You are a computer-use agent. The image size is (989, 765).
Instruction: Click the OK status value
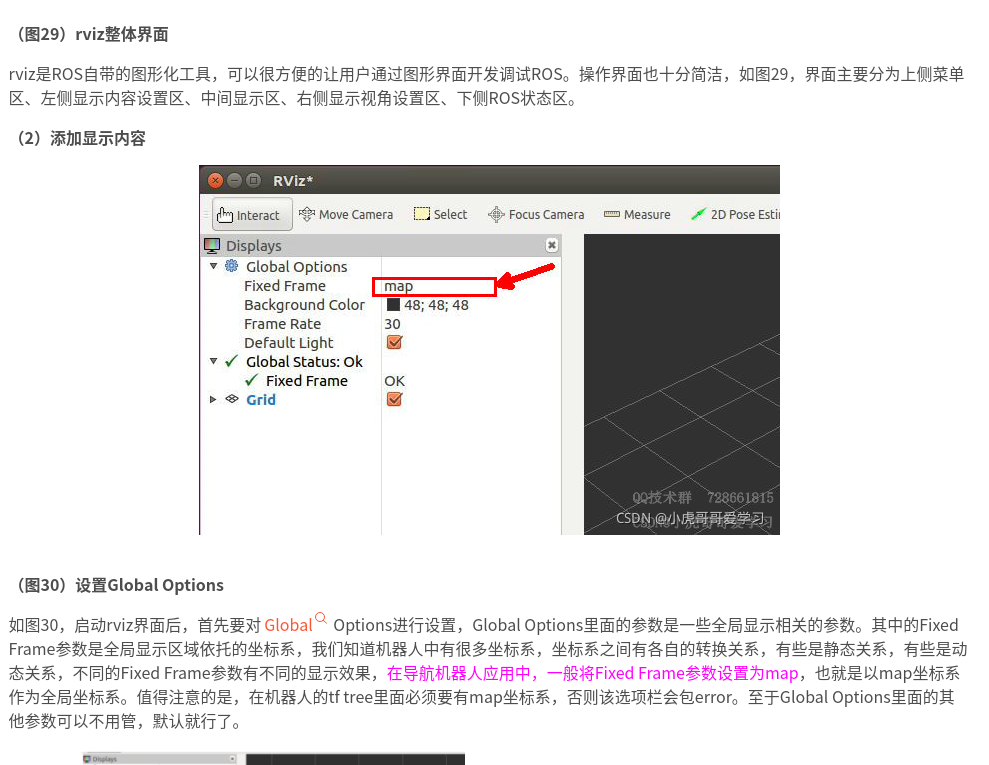[394, 381]
